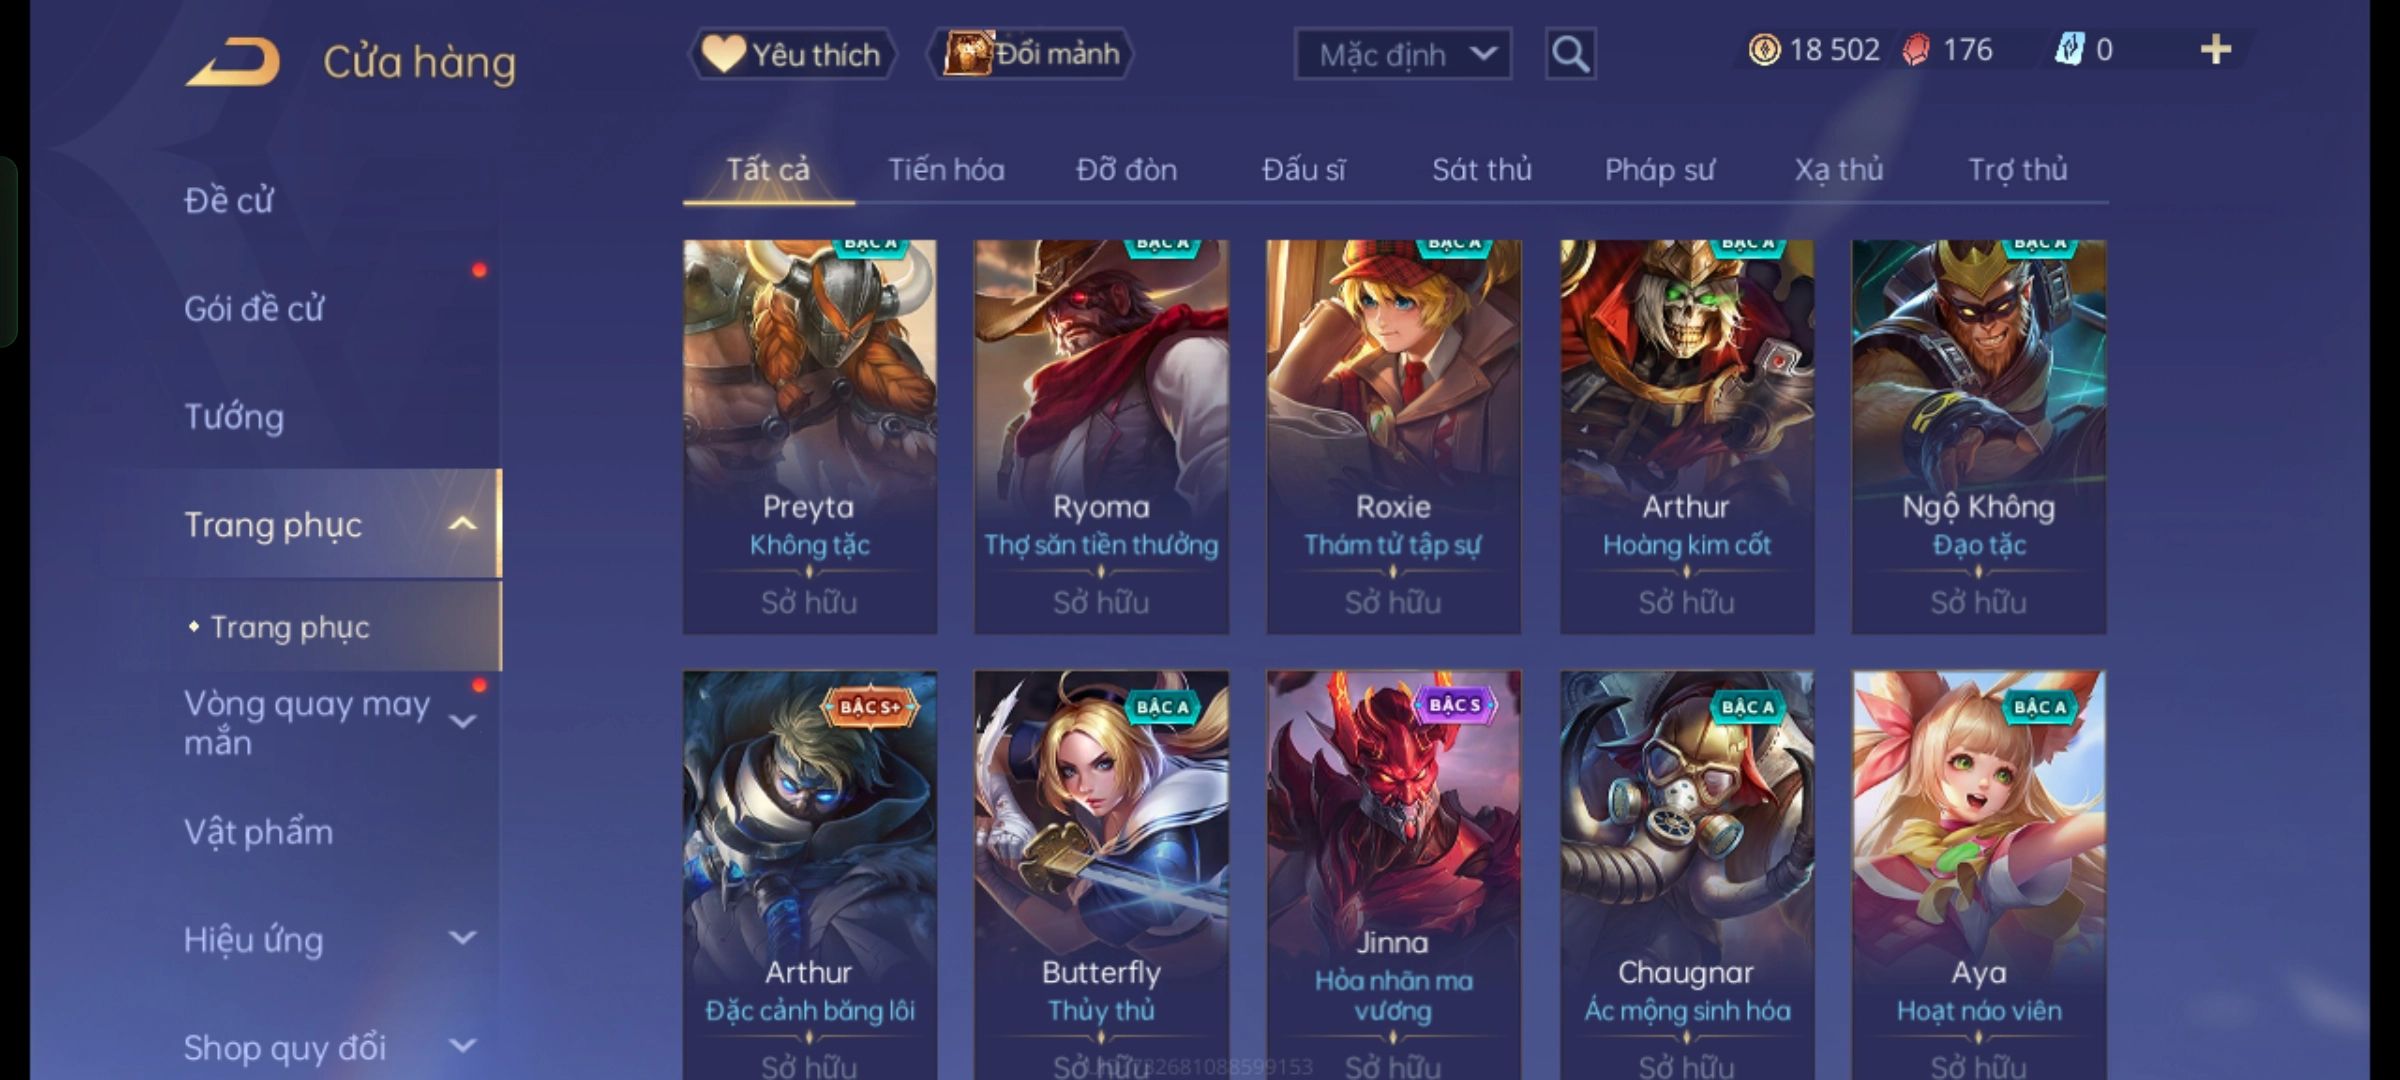Select the Sát thủ filter tab

[x=1482, y=170]
